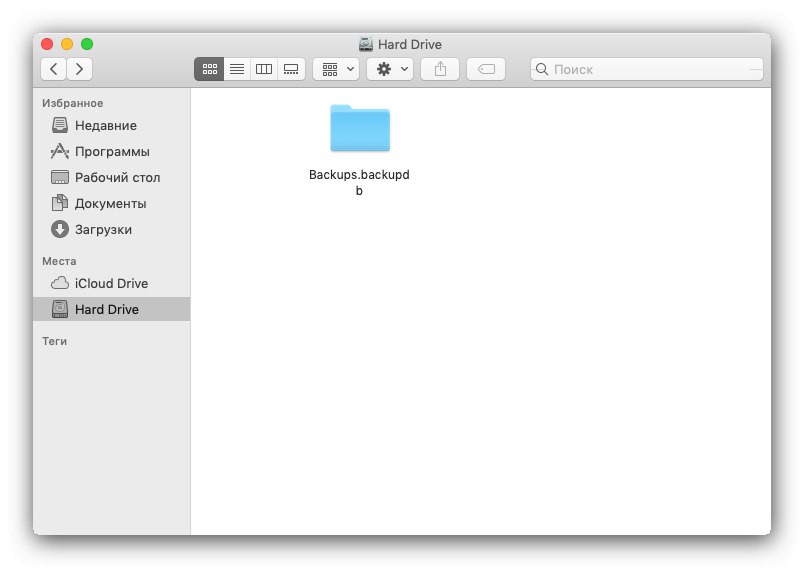
Task: Click the Share toolbar button
Action: tap(440, 69)
